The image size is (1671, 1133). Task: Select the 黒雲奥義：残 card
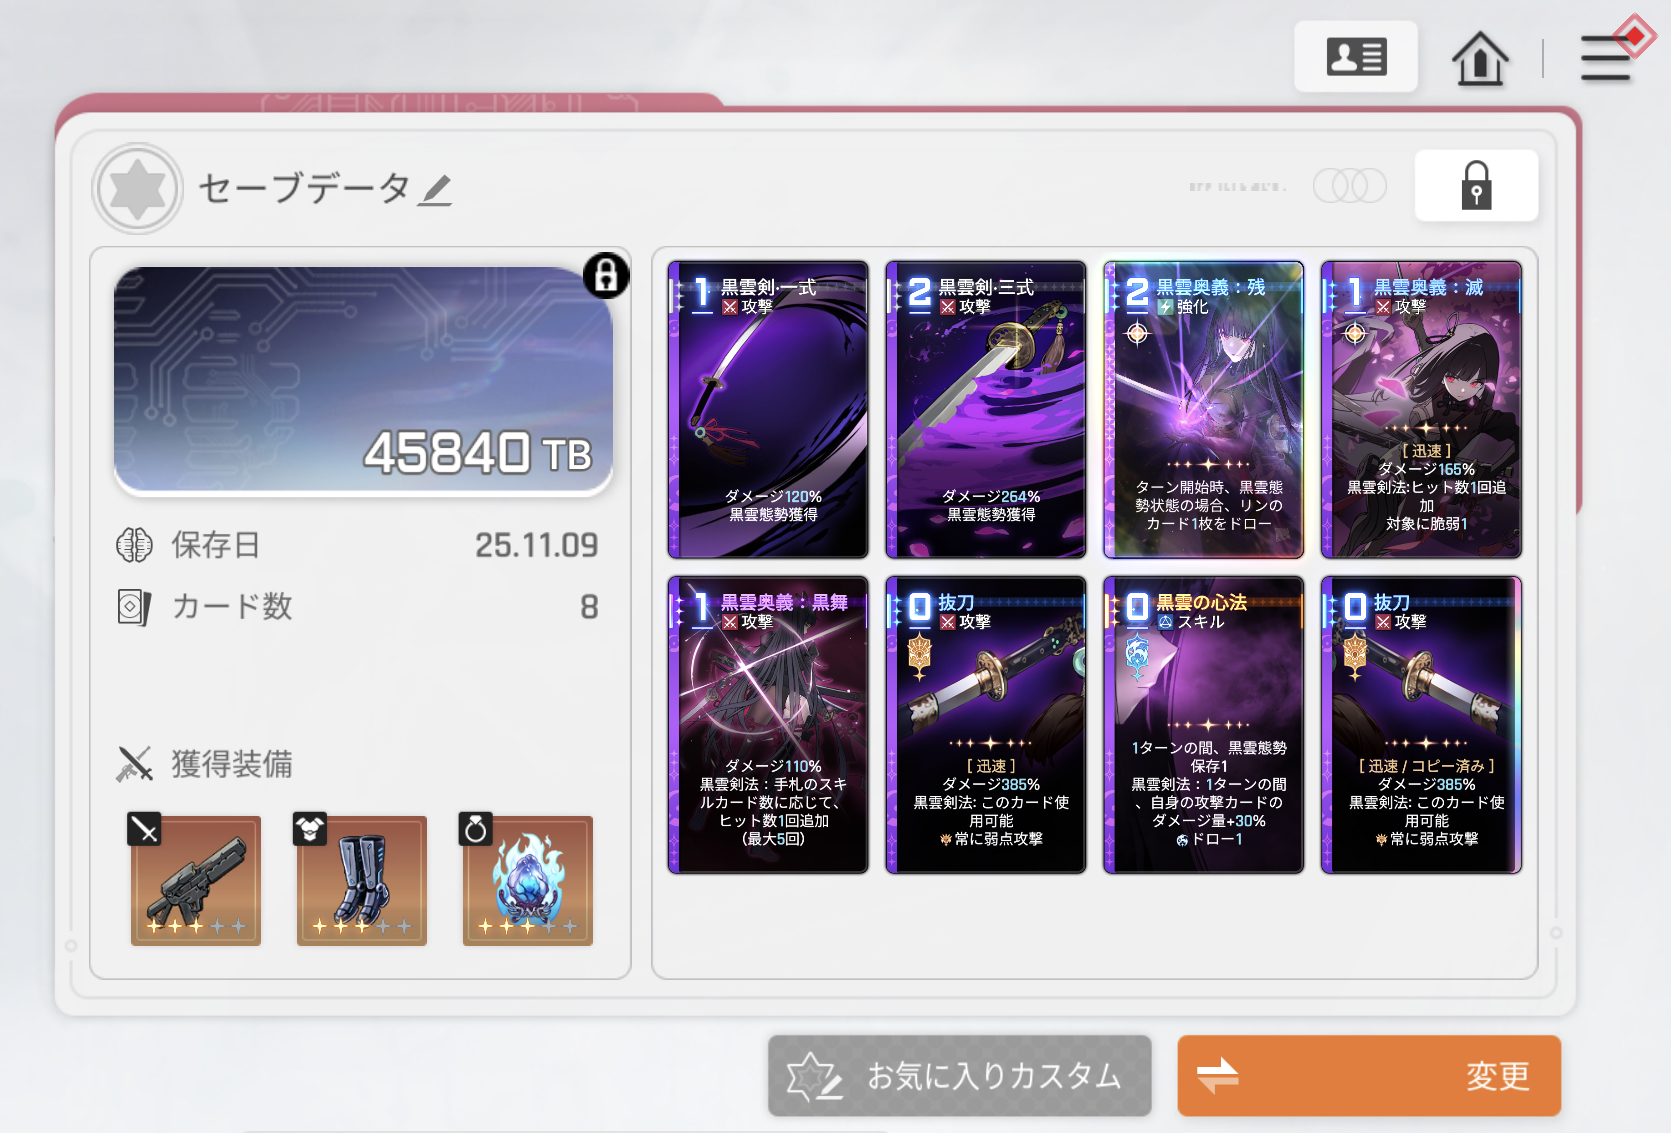(1204, 410)
